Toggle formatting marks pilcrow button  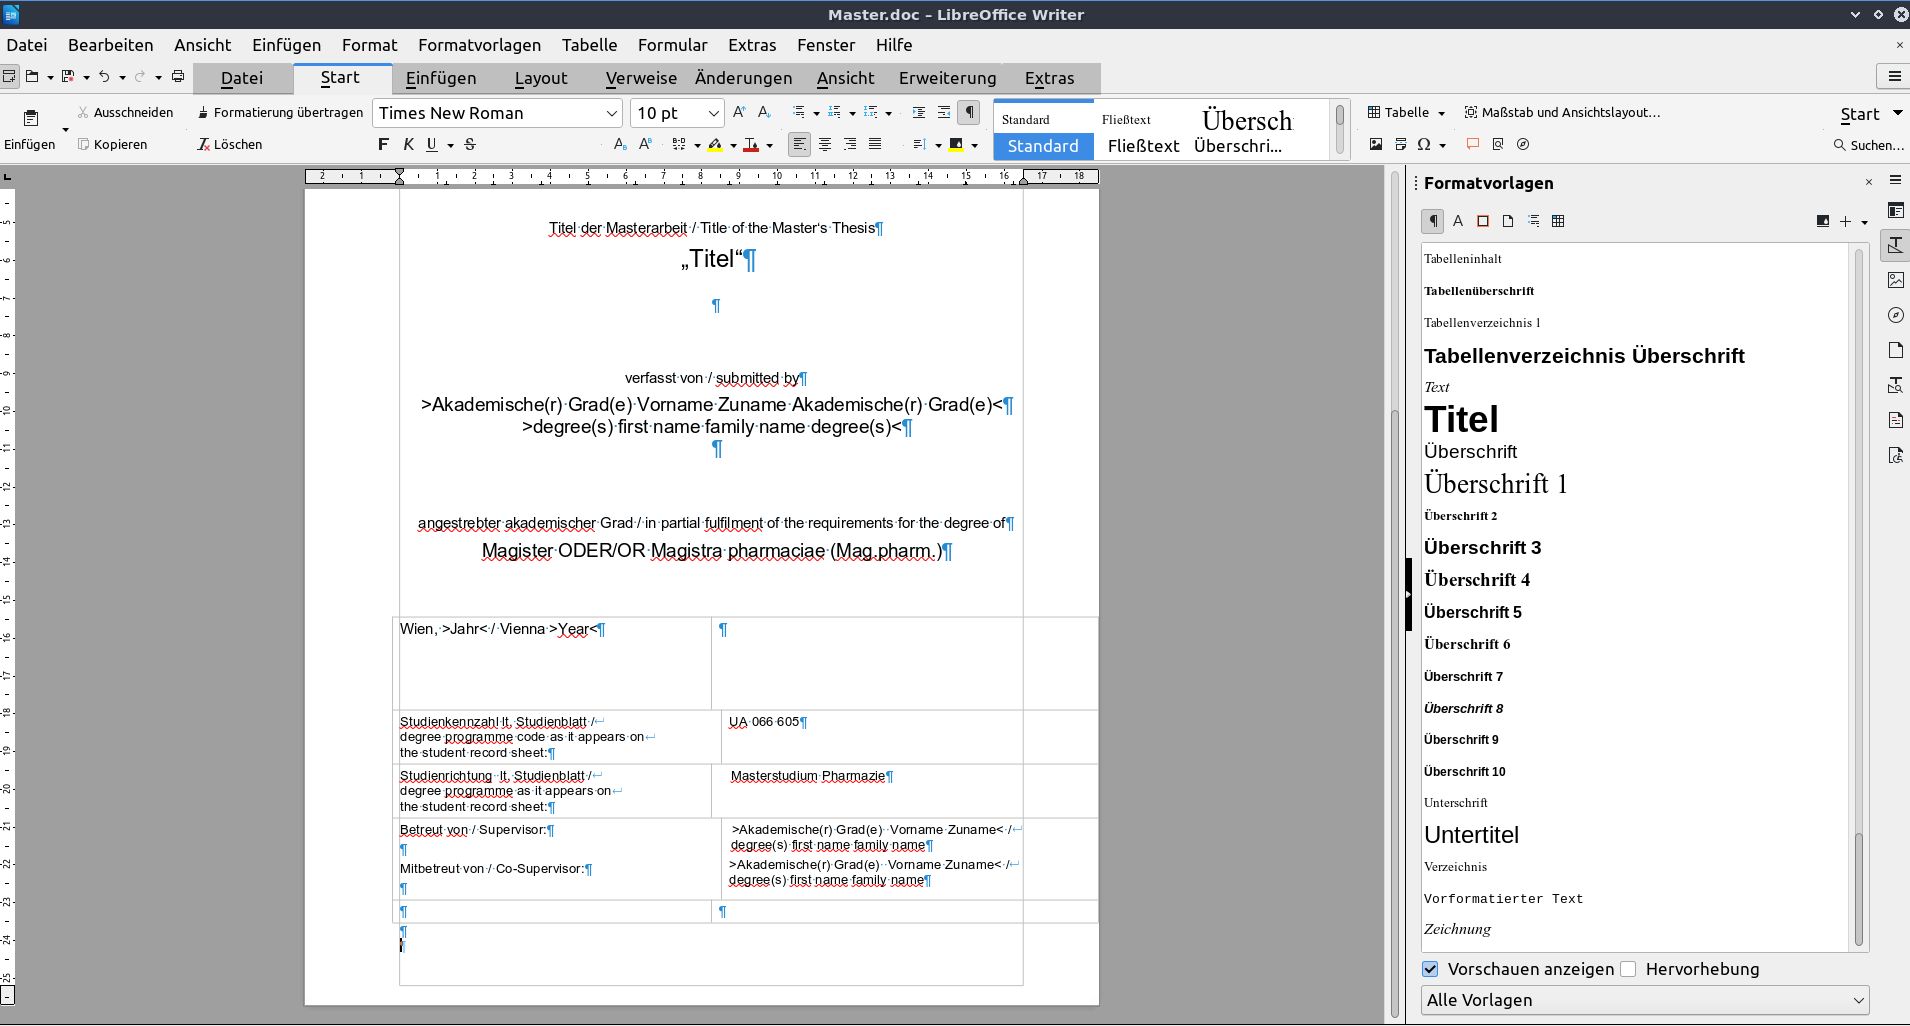[969, 113]
